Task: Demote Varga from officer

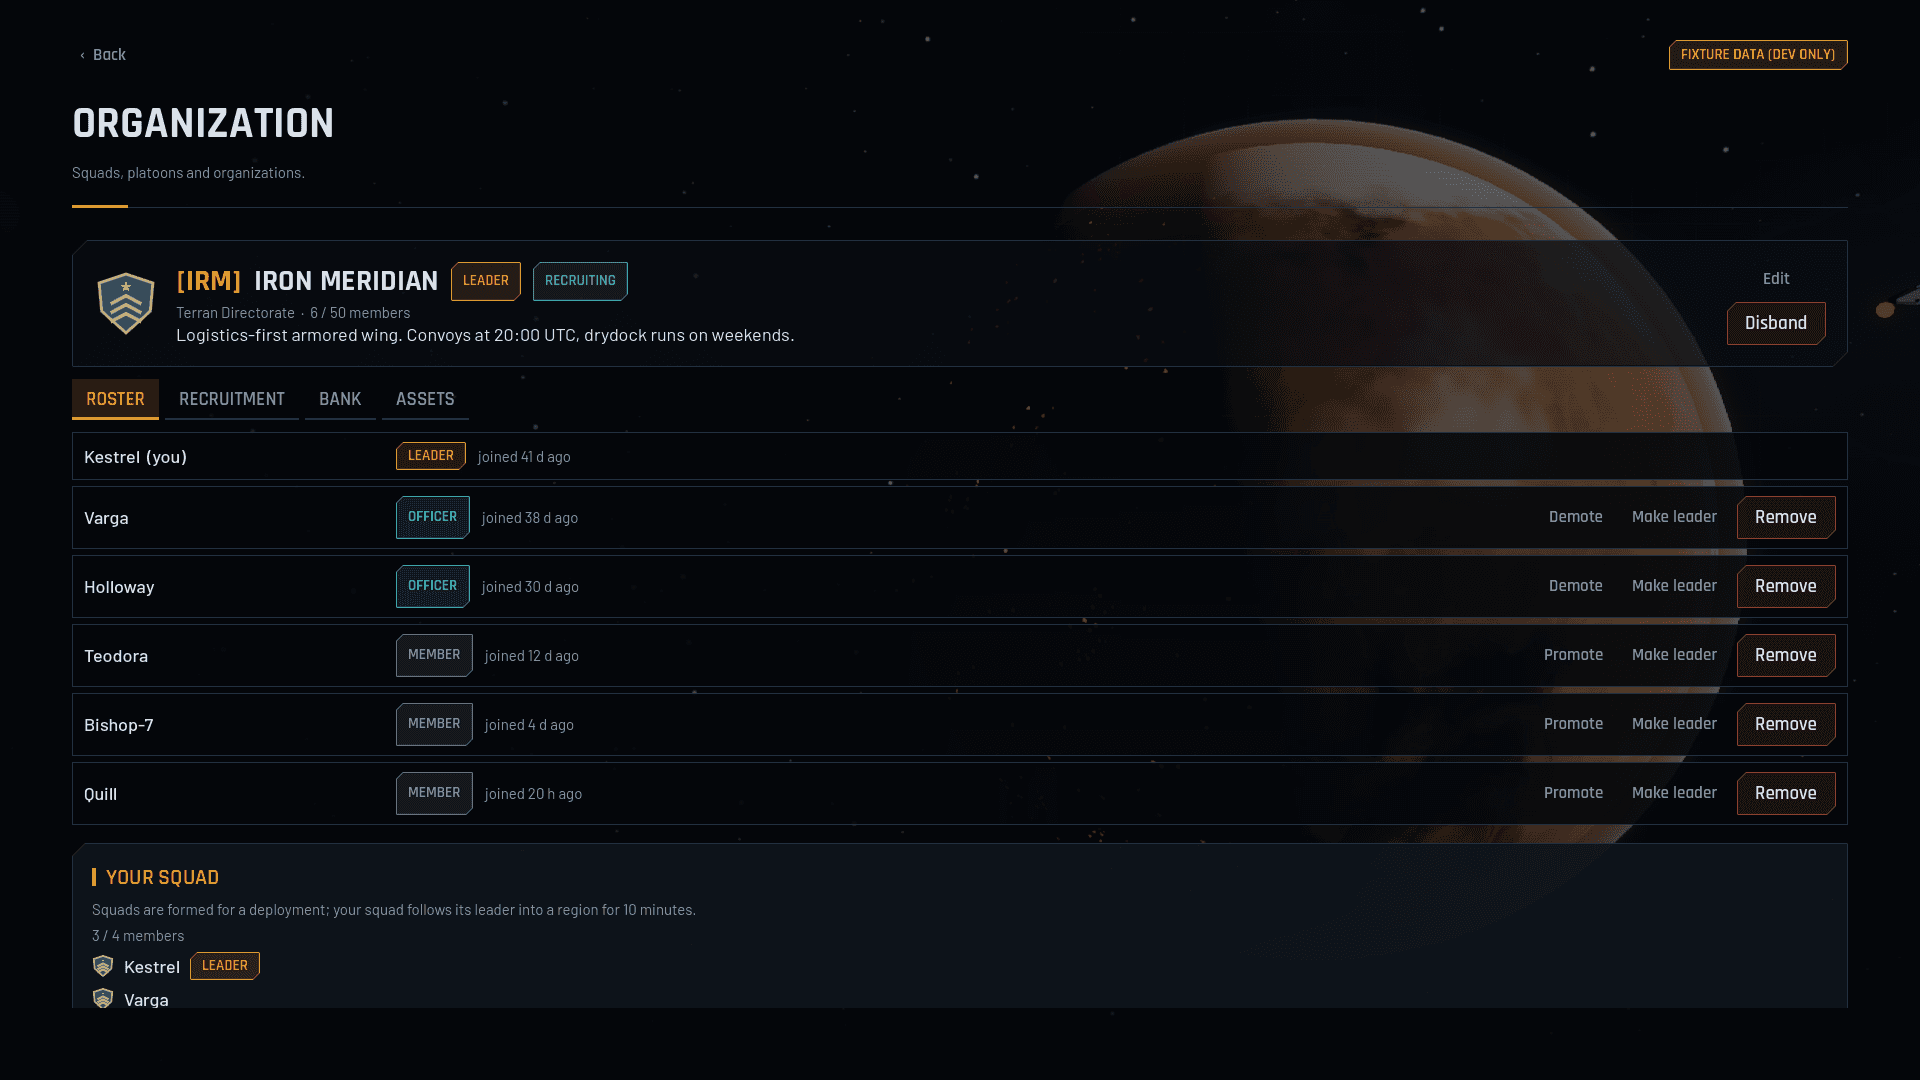Action: click(1576, 517)
